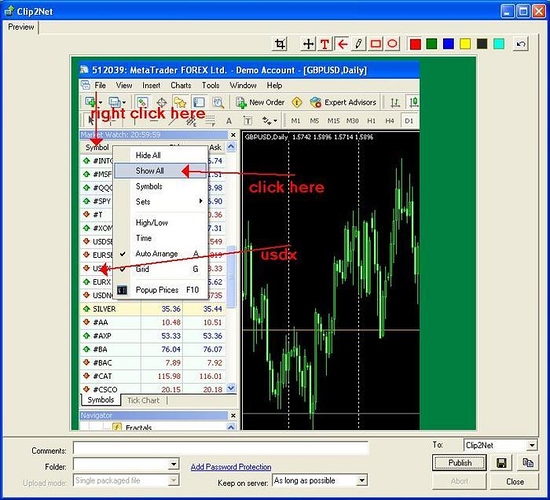This screenshot has width=550, height=500.
Task: Open the Folder dropdown
Action: click(173, 465)
